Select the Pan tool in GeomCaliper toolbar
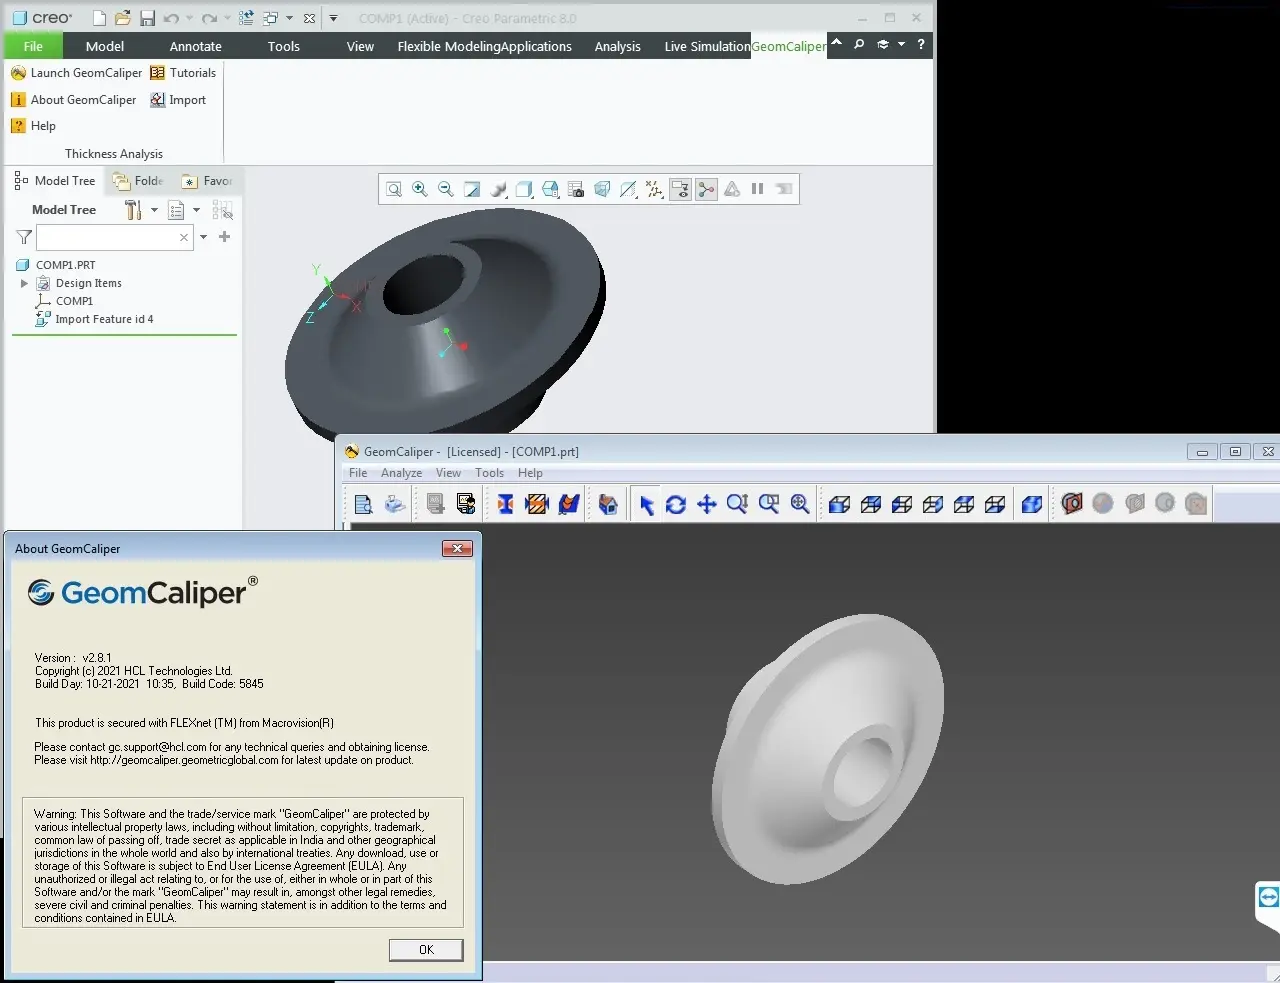1280x983 pixels. [707, 504]
